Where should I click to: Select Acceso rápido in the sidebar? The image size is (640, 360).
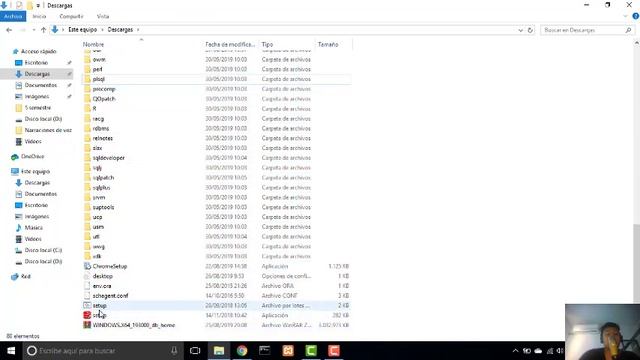pos(38,51)
